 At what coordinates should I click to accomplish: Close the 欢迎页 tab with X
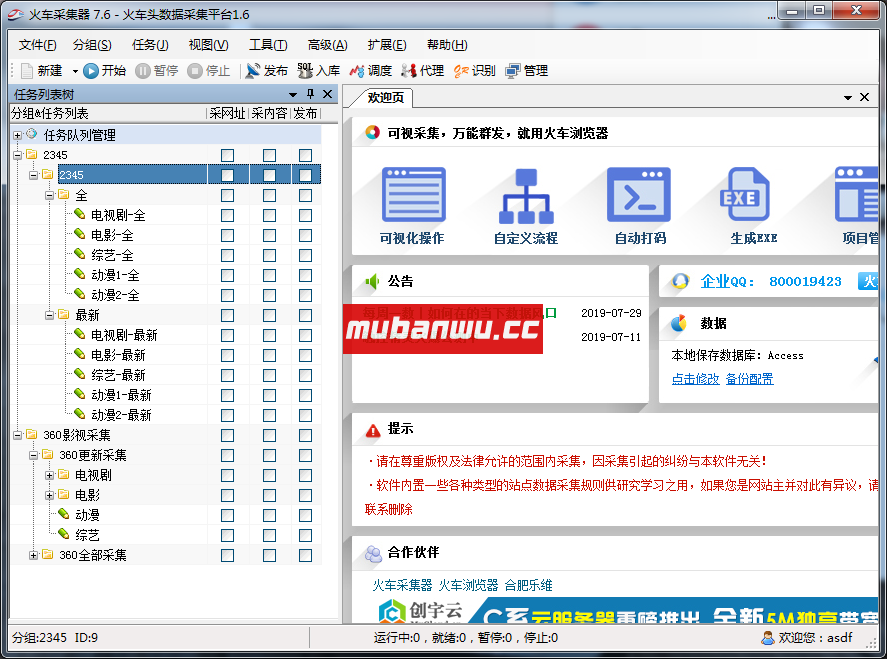pyautogui.click(x=864, y=97)
